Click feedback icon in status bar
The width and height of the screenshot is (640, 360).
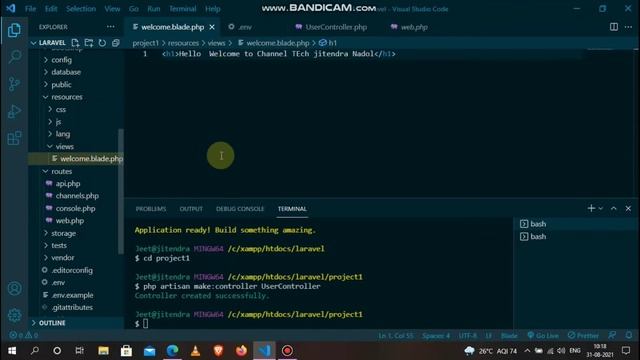click(612, 335)
